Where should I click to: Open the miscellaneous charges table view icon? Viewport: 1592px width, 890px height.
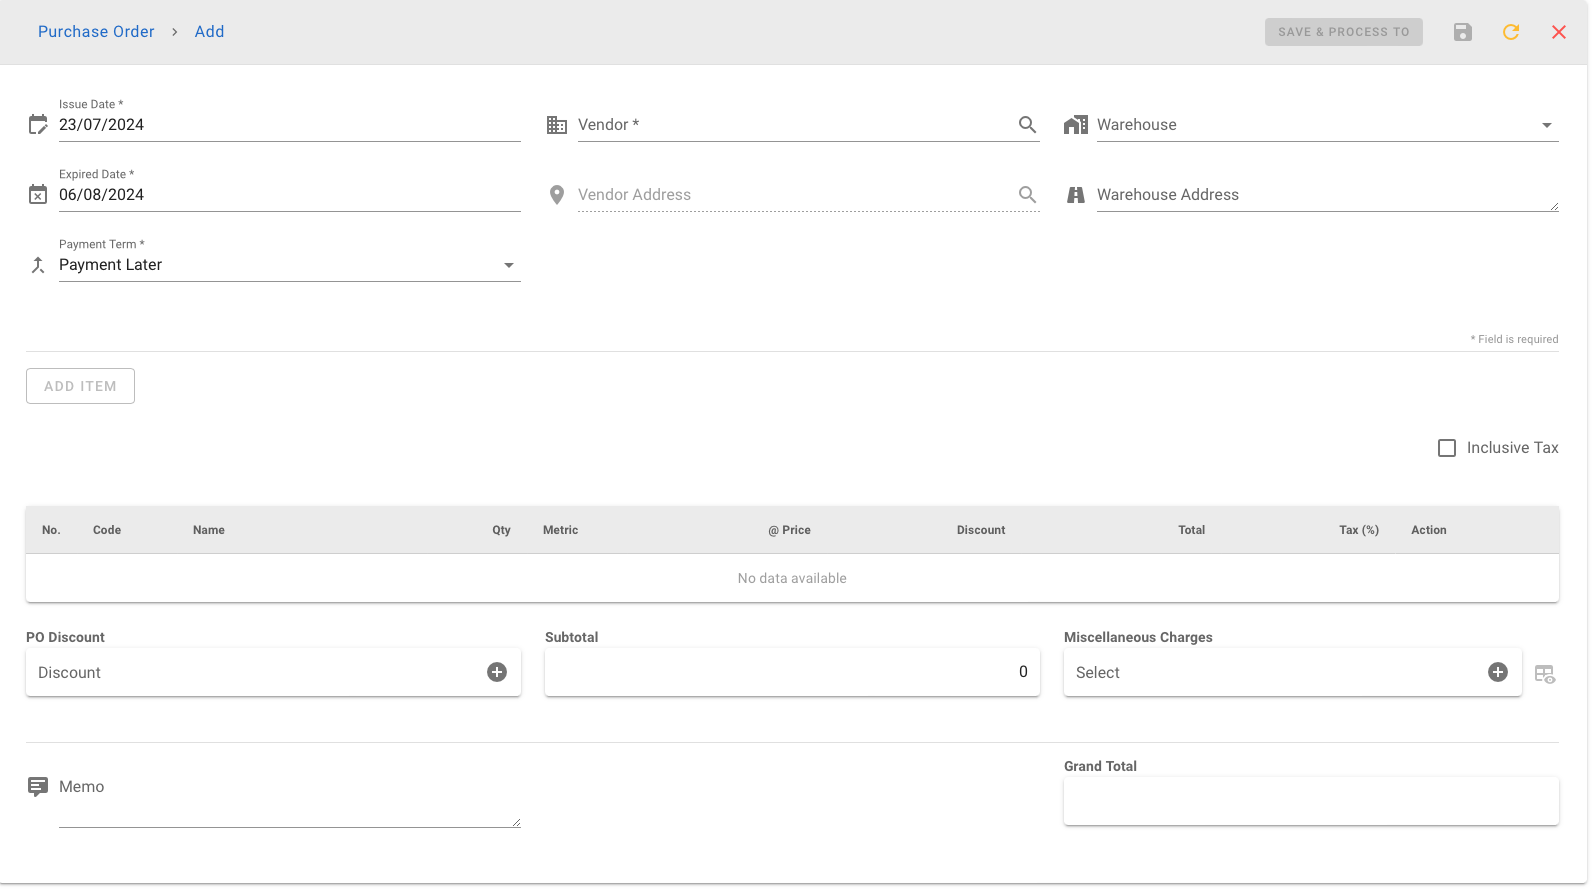coord(1544,675)
